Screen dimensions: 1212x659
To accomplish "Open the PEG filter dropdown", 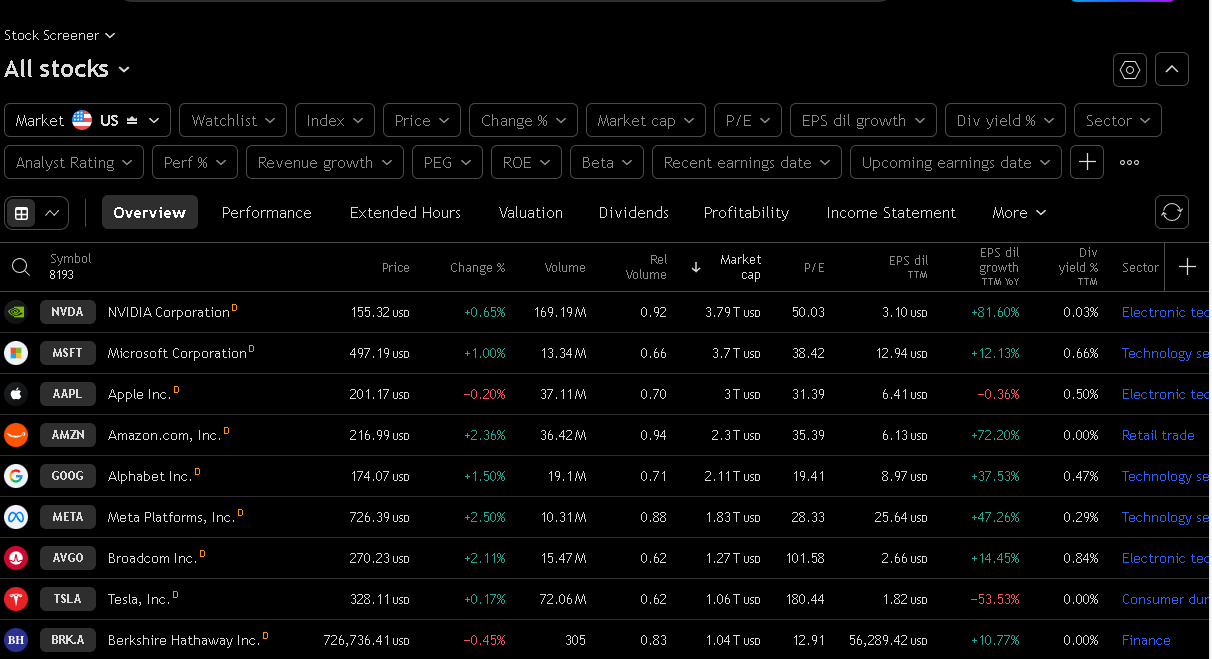I will click(x=447, y=162).
